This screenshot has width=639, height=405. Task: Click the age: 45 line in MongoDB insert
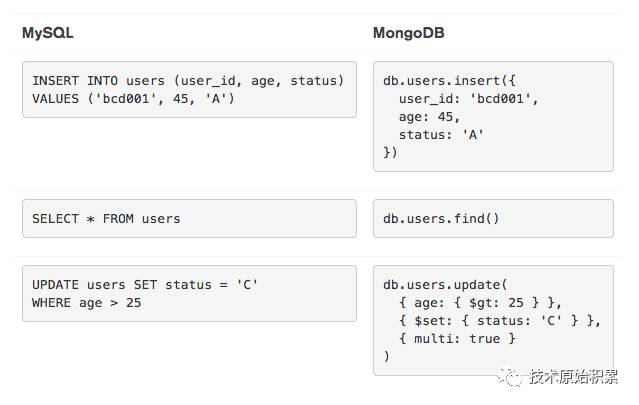(x=430, y=116)
